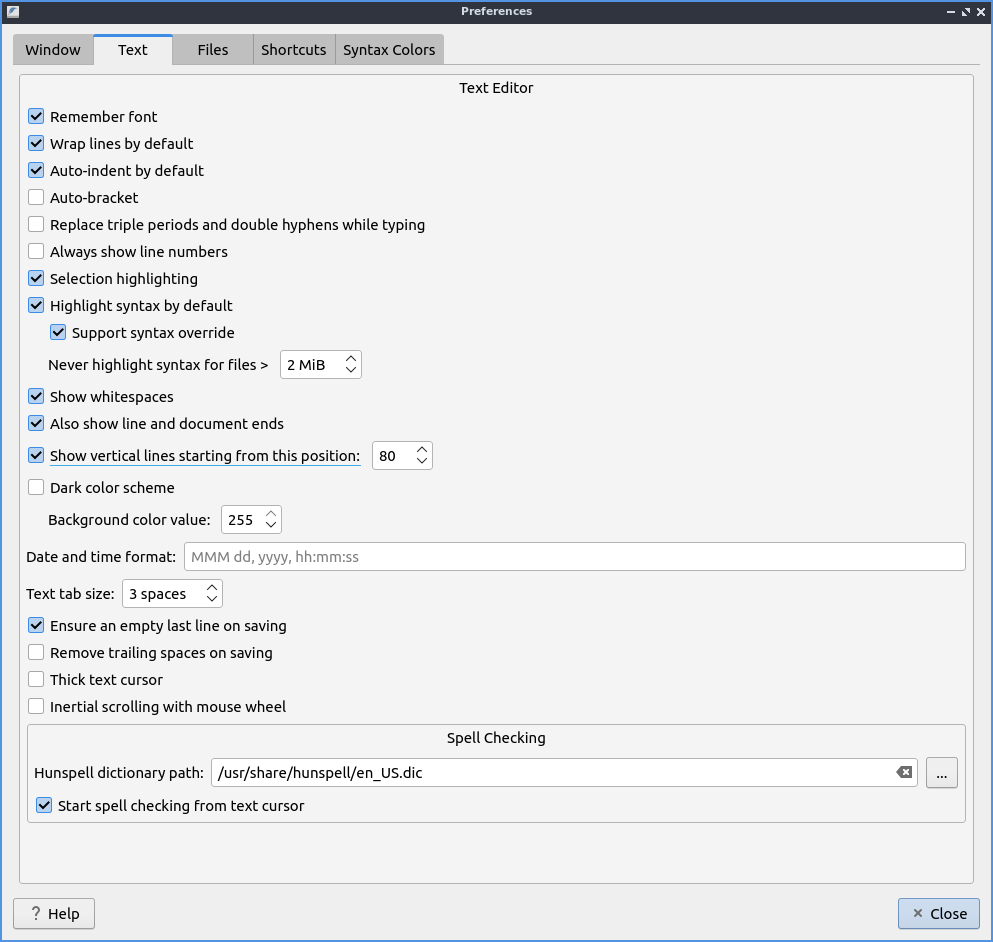The height and width of the screenshot is (942, 993).
Task: Click the clear icon in Hunspell path field
Action: (903, 772)
